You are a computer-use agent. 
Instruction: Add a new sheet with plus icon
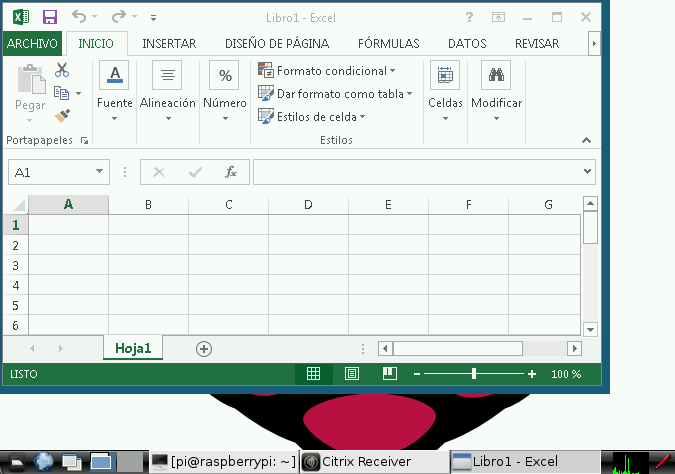204,348
